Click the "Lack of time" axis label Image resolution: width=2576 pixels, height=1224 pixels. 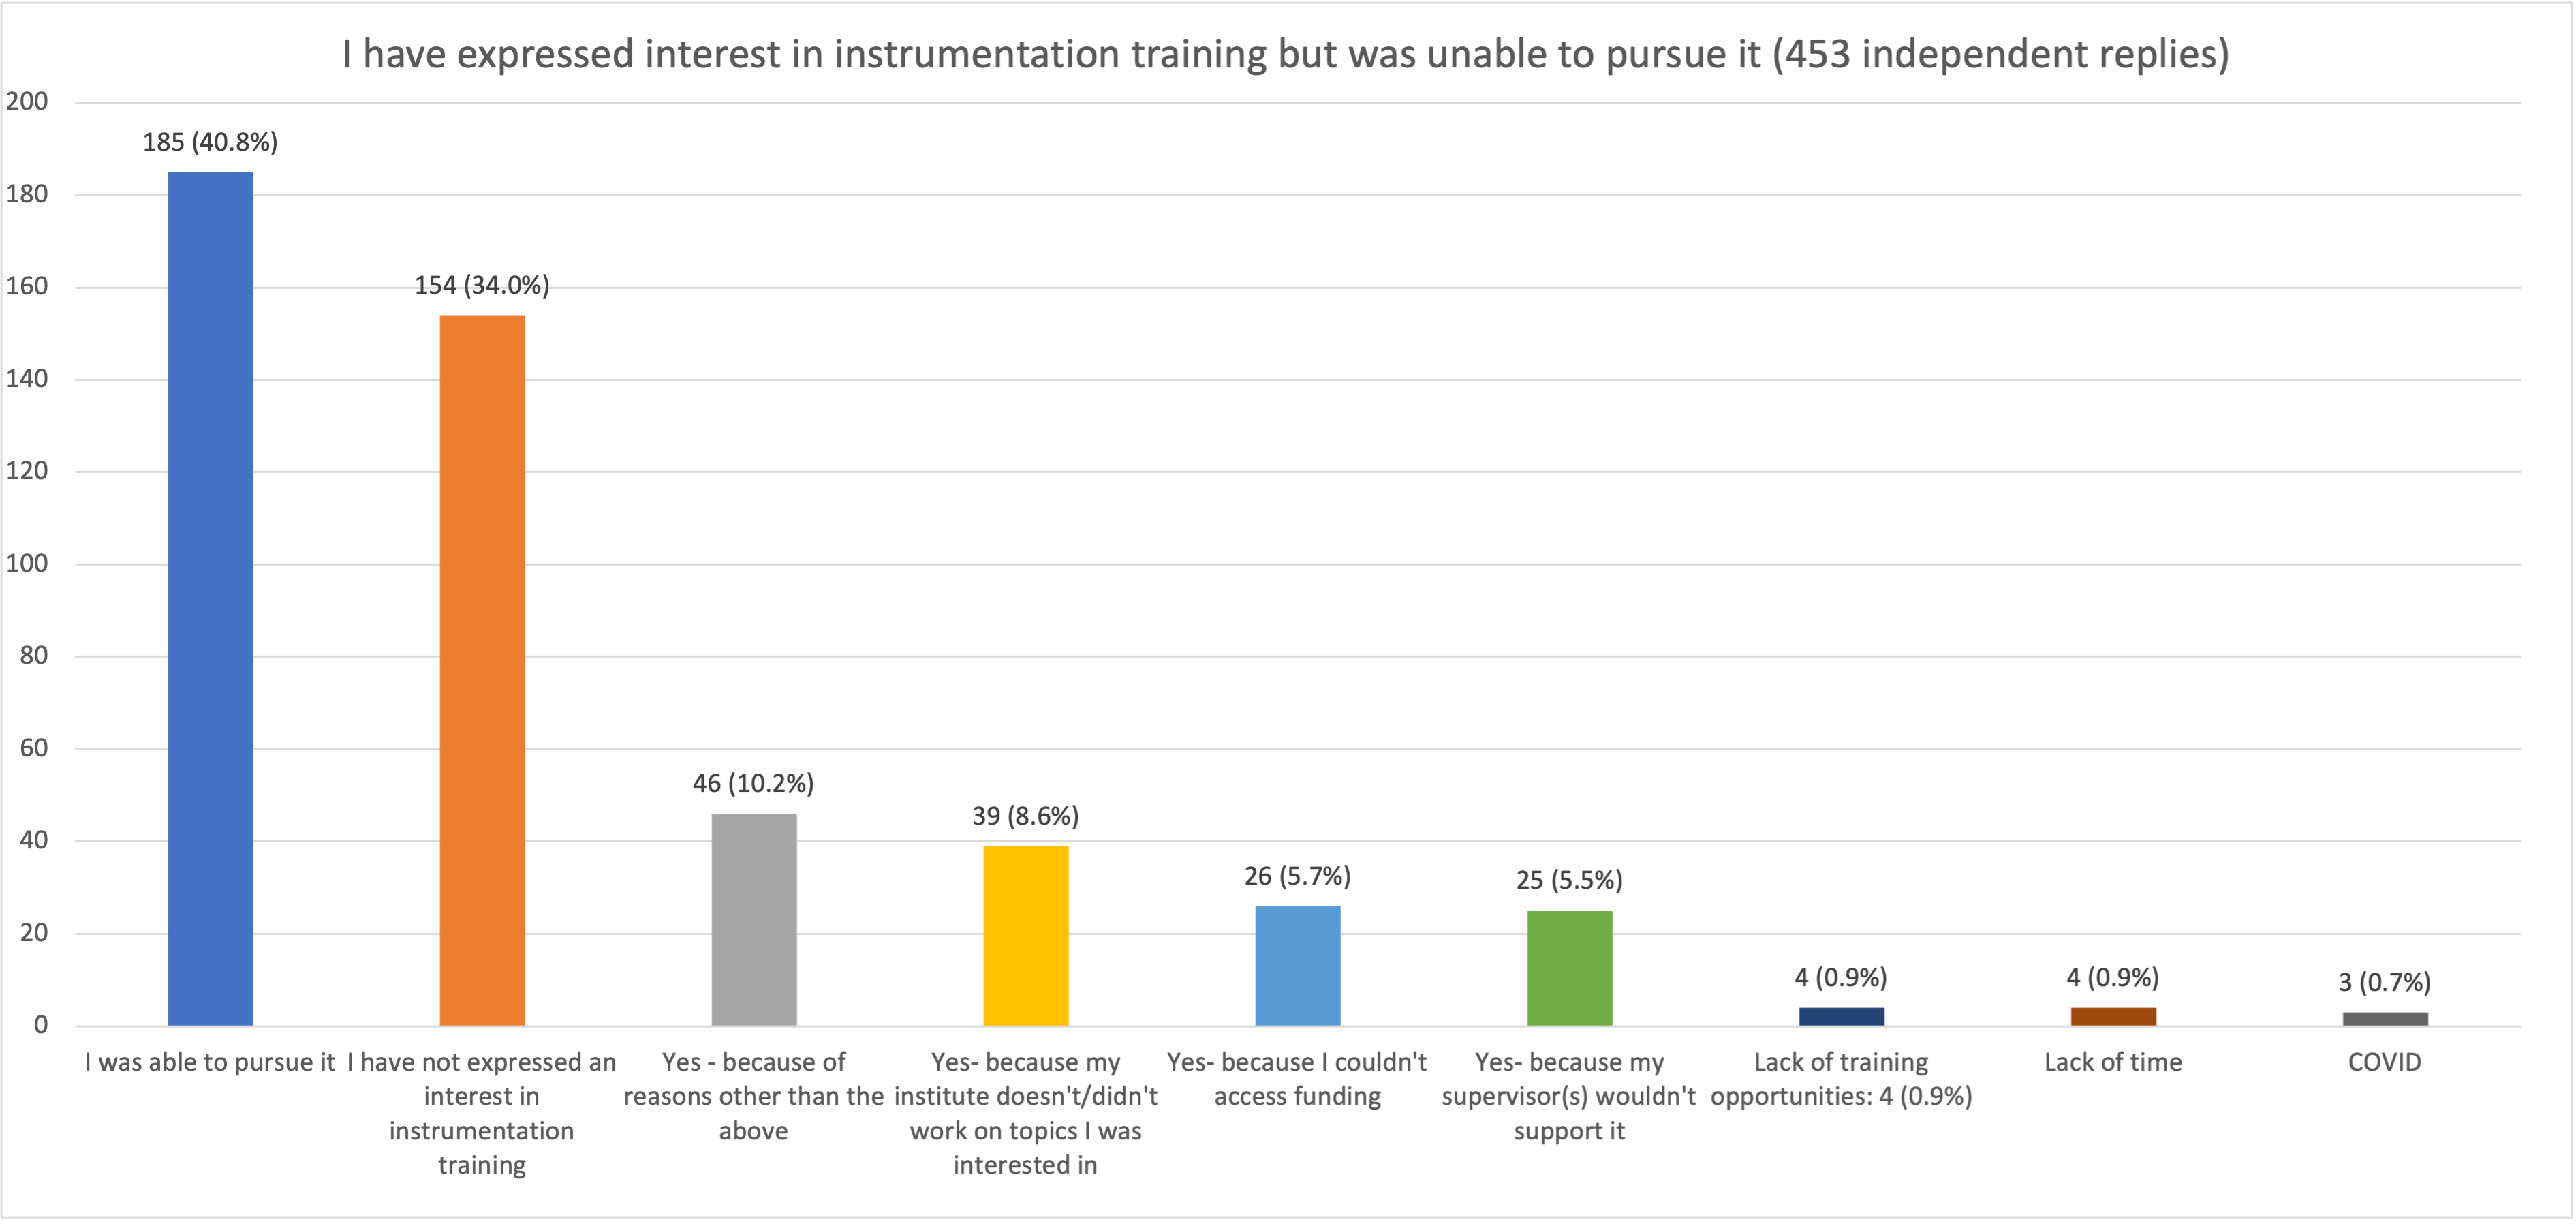2113,1062
